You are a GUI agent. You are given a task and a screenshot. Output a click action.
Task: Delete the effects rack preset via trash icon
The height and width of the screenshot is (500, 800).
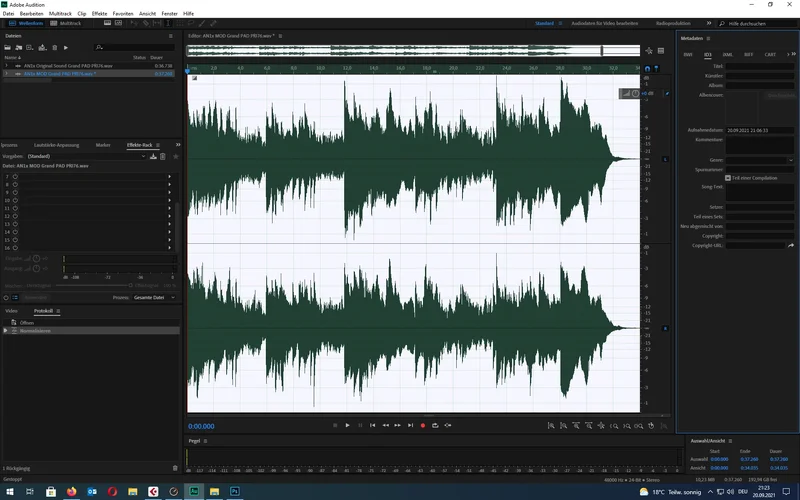coord(162,157)
